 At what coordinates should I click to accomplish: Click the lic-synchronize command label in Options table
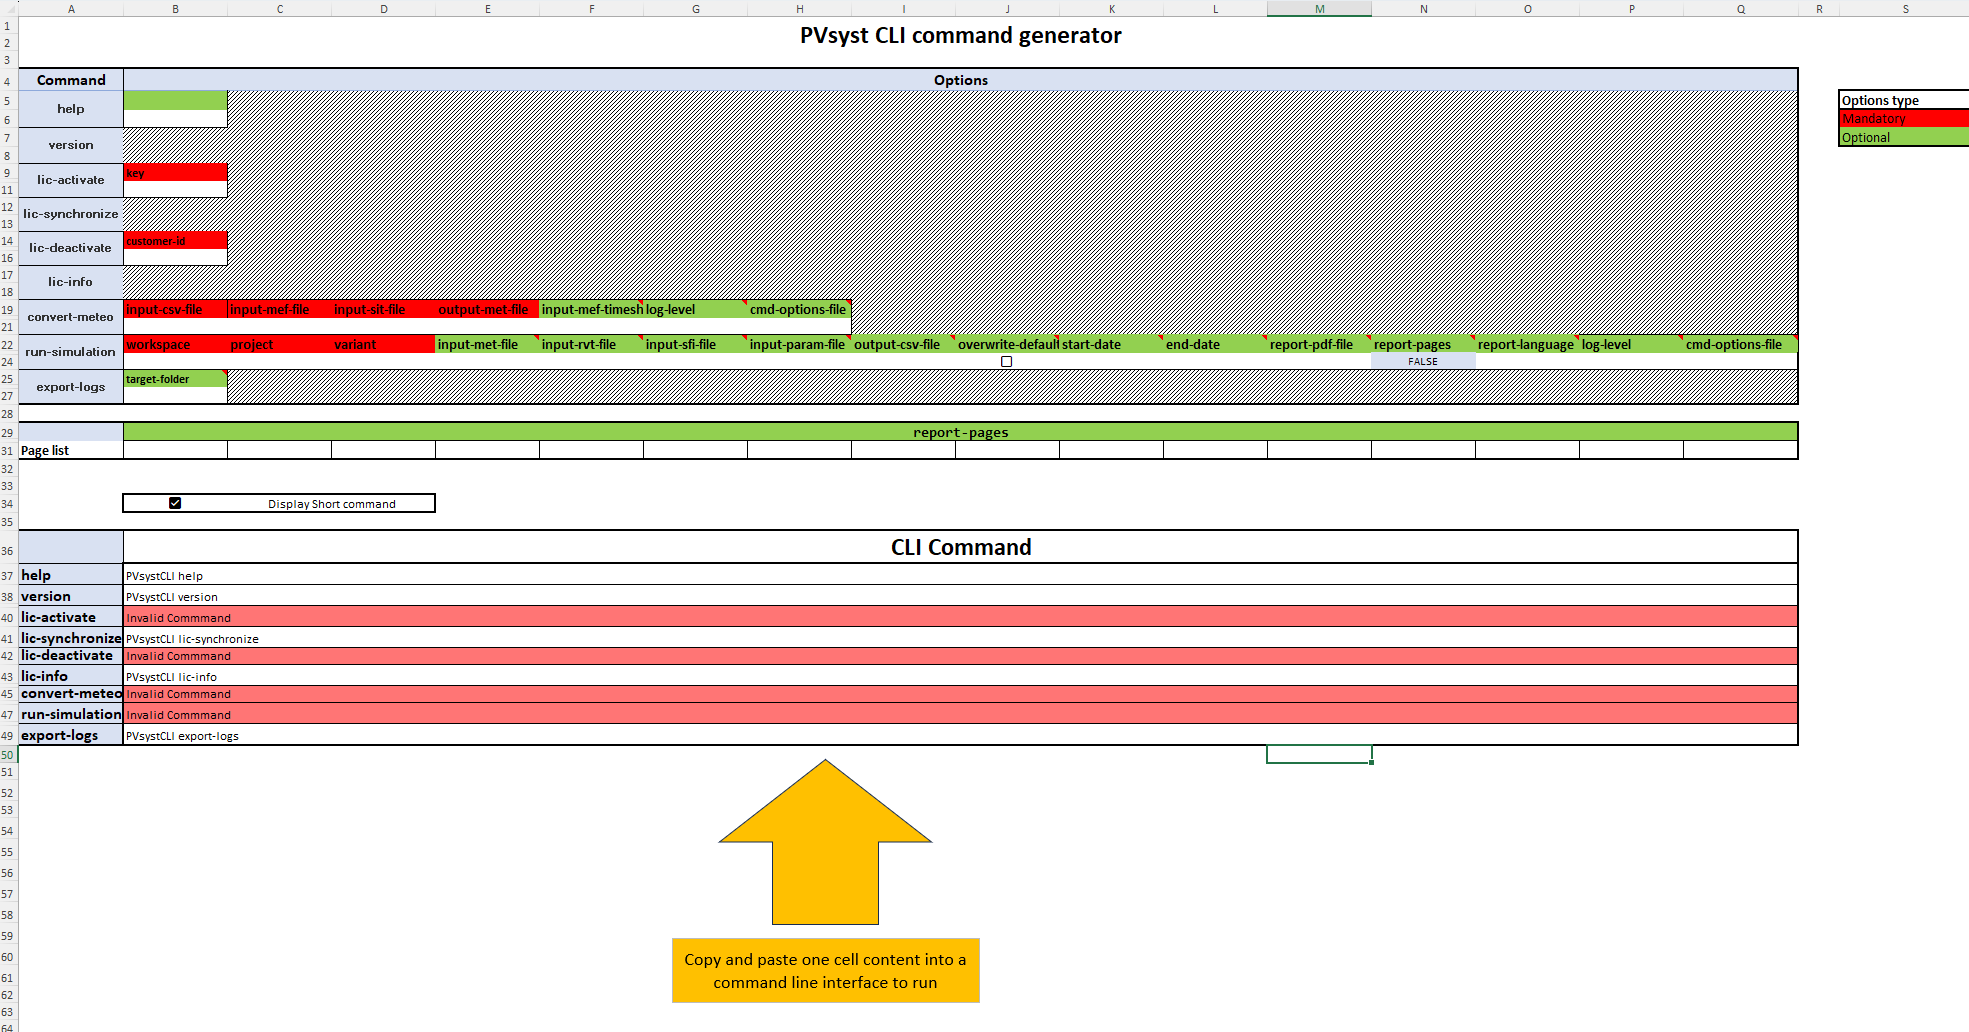click(71, 214)
